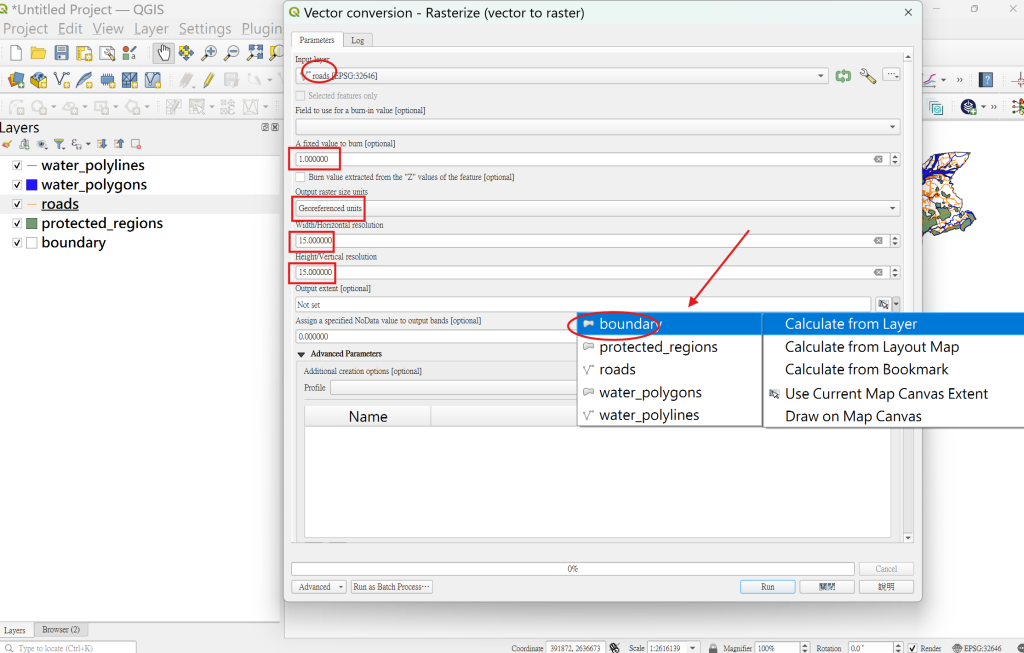Click the New SpatiaLite Layer icon
The image size is (1024, 653).
(84, 80)
